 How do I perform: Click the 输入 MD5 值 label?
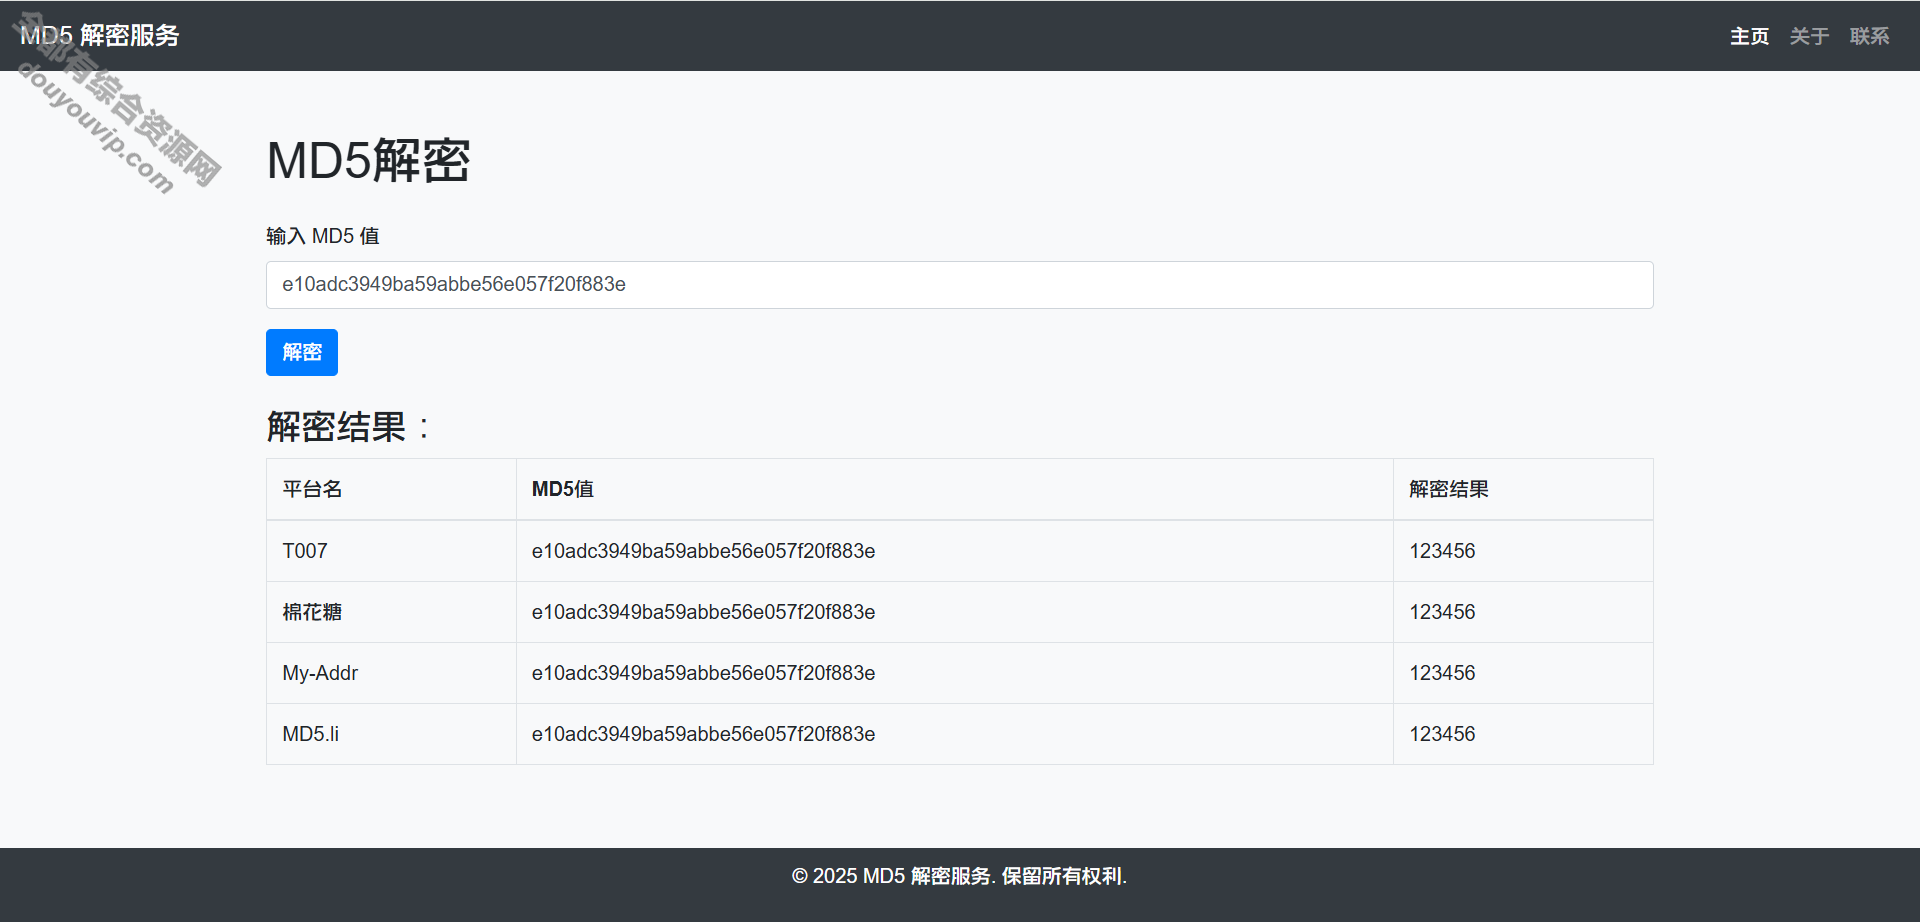pyautogui.click(x=322, y=236)
